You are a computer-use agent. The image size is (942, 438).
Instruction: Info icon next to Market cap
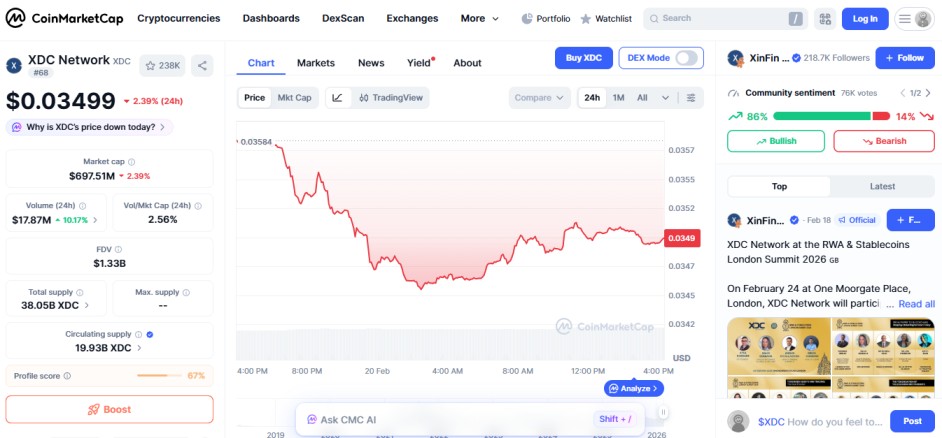[132, 162]
